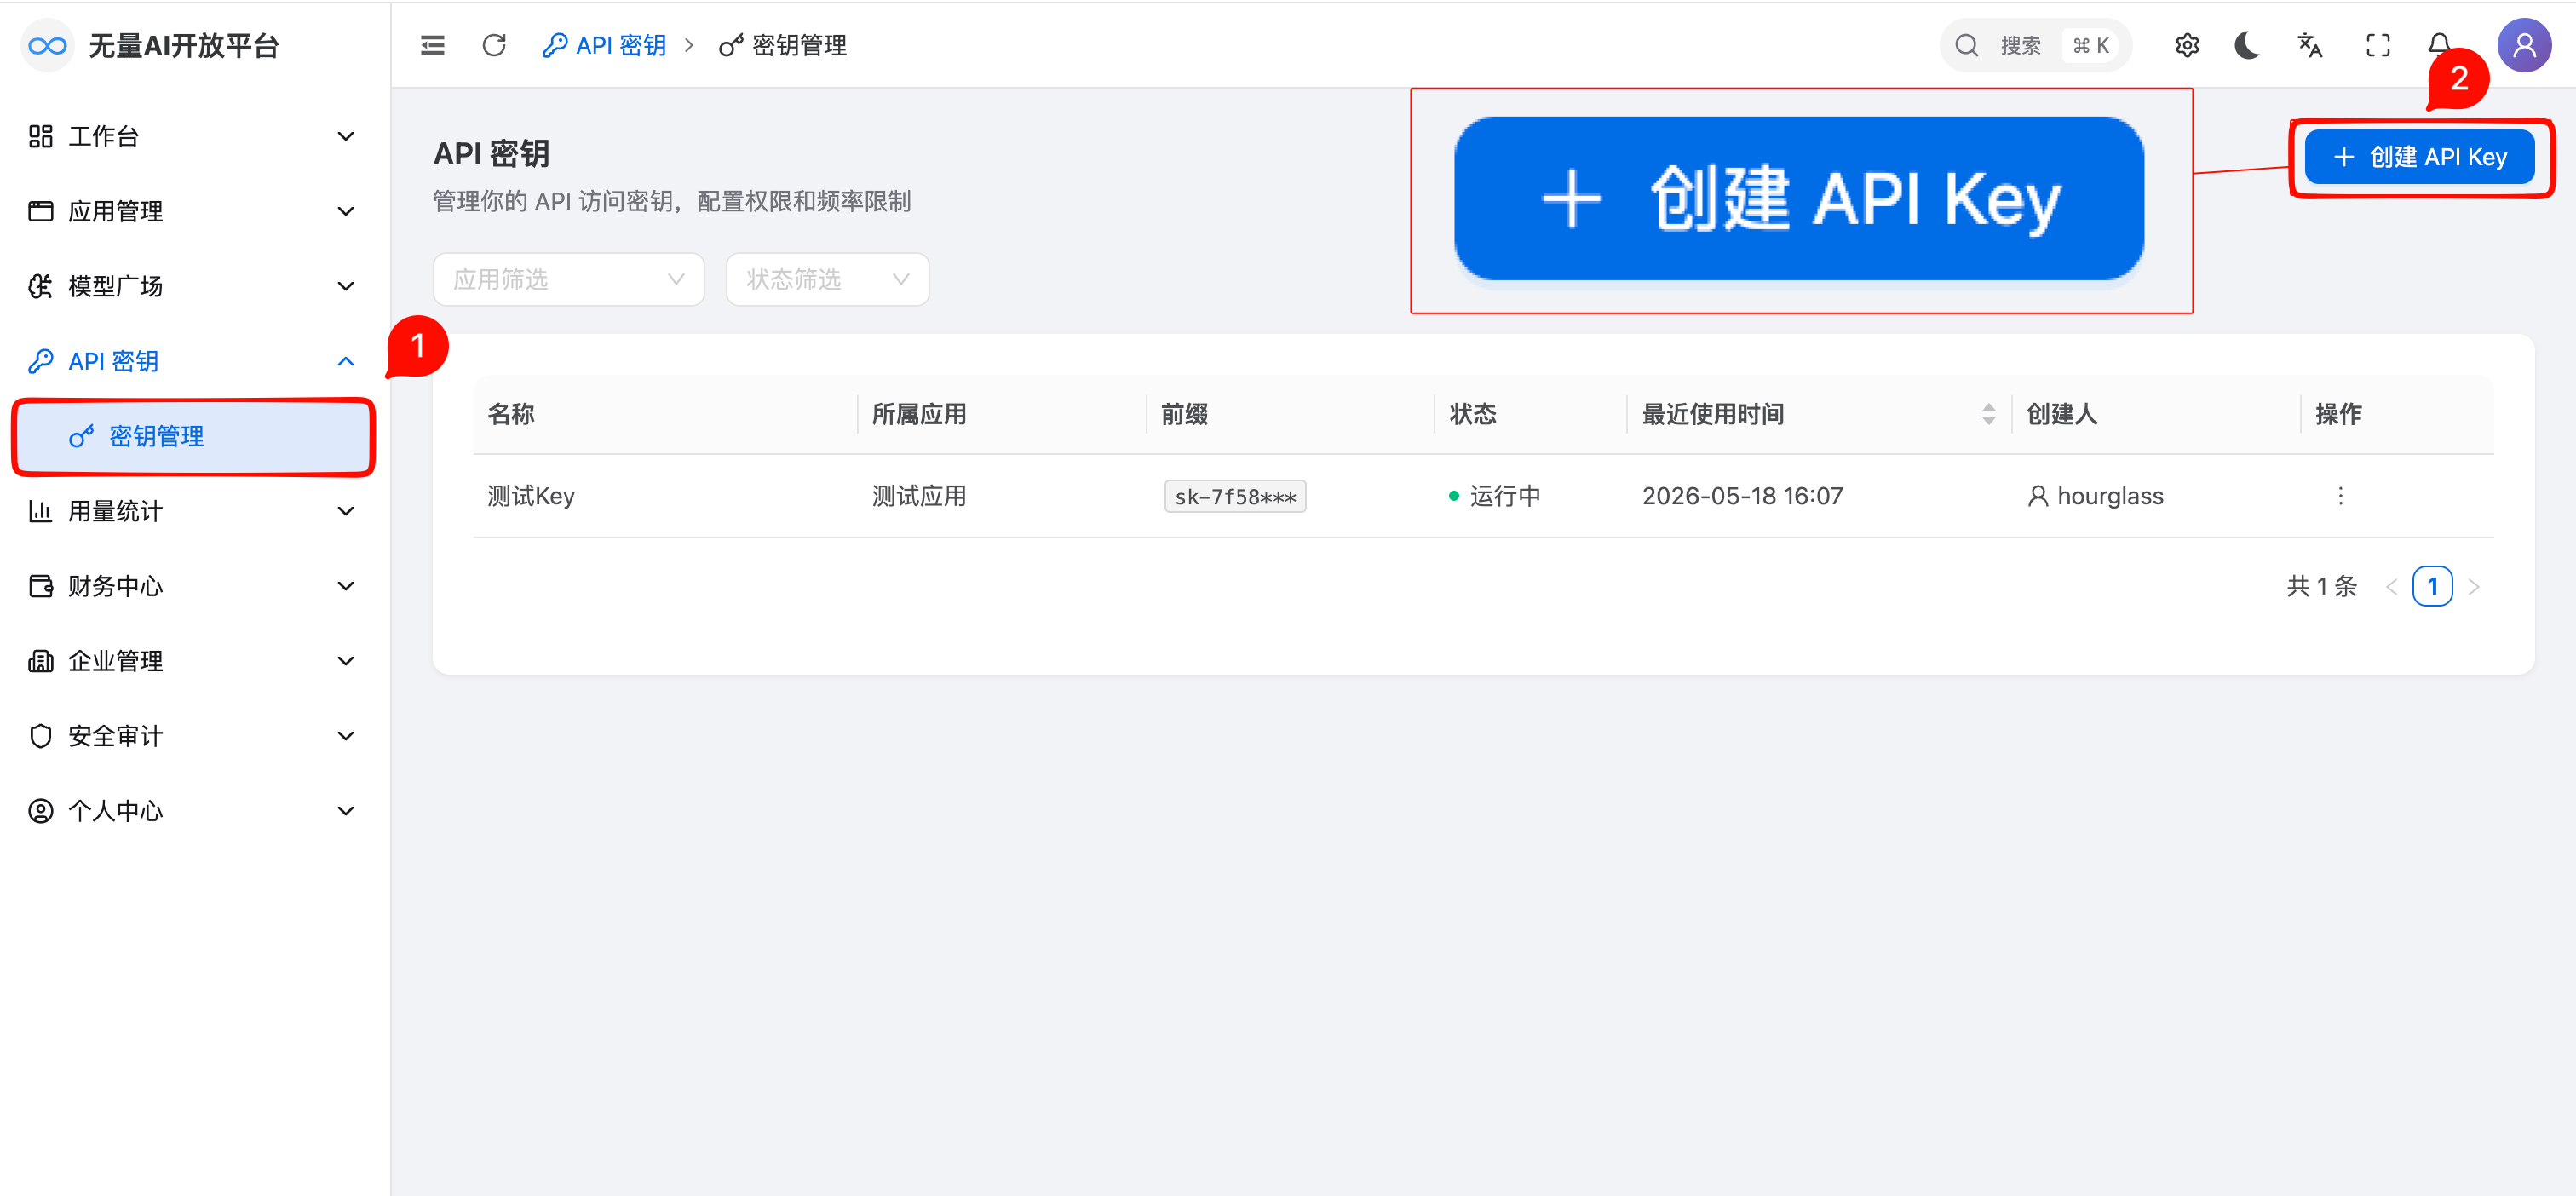Click the sk-7f58*** prefix tag

(1234, 496)
